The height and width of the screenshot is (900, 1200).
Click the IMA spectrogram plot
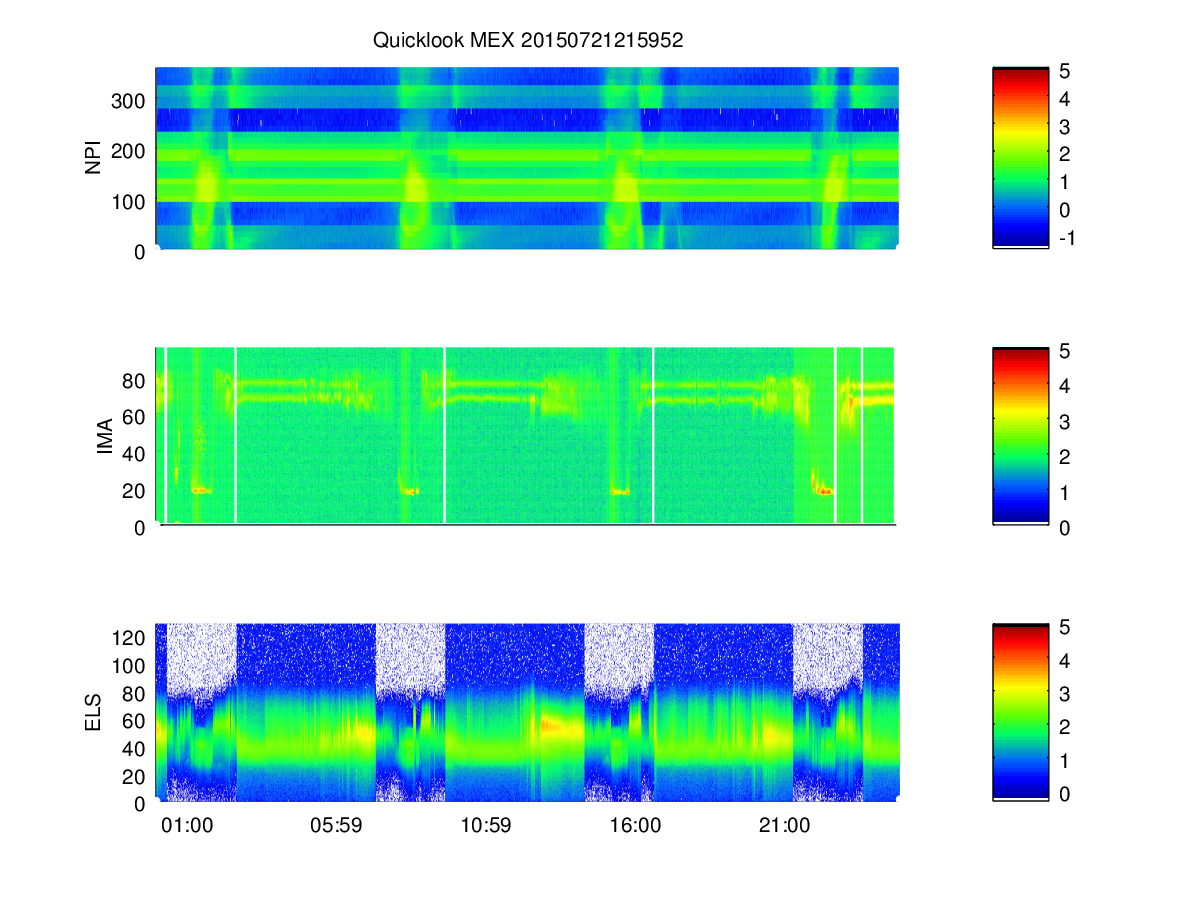(x=527, y=436)
